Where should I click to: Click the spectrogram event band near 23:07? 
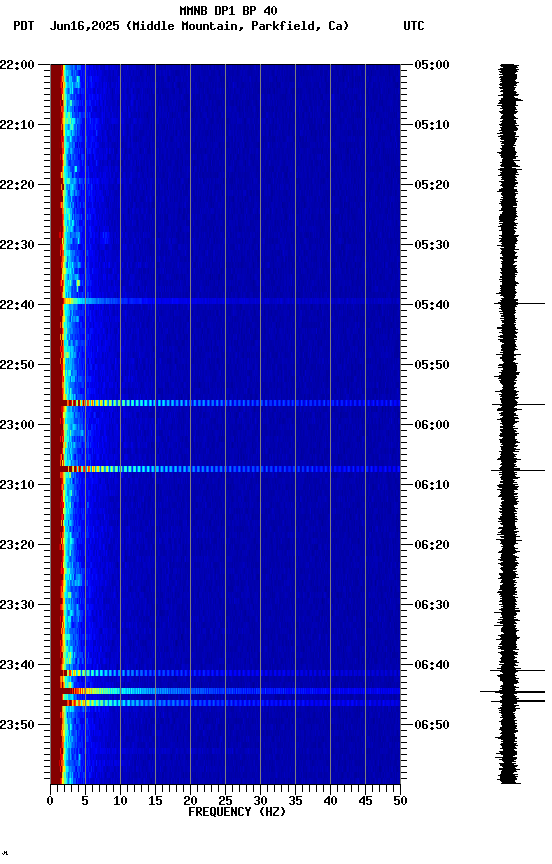pos(225,469)
